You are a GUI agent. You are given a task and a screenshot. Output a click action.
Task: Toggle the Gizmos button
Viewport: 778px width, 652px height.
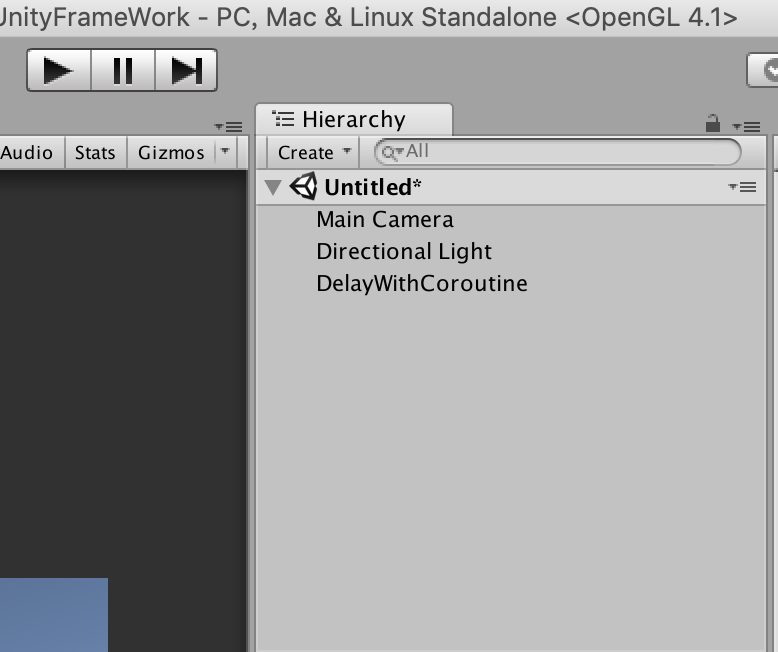(x=171, y=152)
